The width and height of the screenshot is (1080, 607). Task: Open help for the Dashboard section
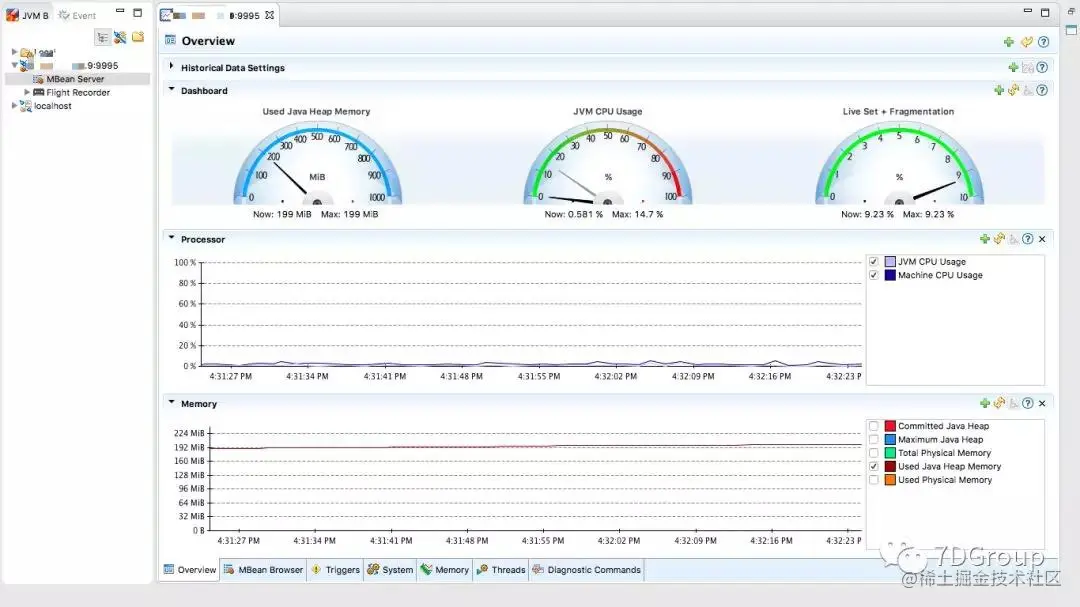pos(1042,90)
